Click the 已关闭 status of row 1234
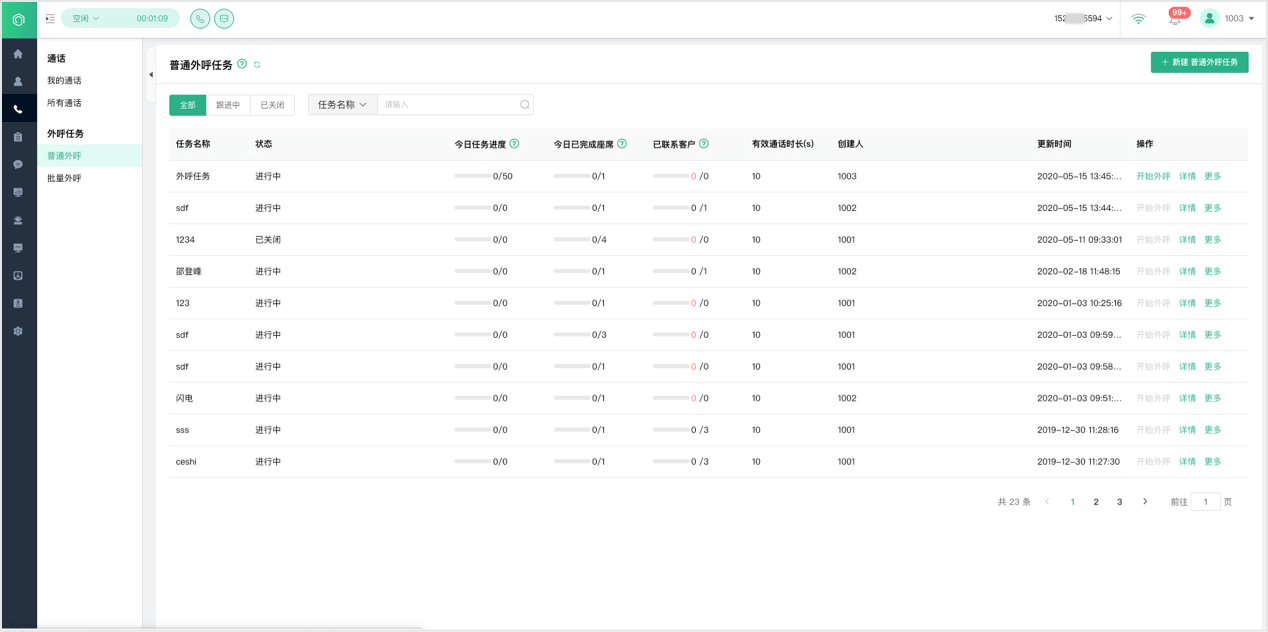The image size is (1268, 632). tap(268, 240)
